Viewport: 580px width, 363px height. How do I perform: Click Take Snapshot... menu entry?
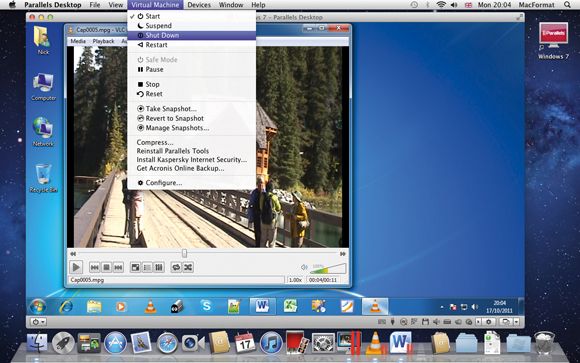(x=192, y=109)
